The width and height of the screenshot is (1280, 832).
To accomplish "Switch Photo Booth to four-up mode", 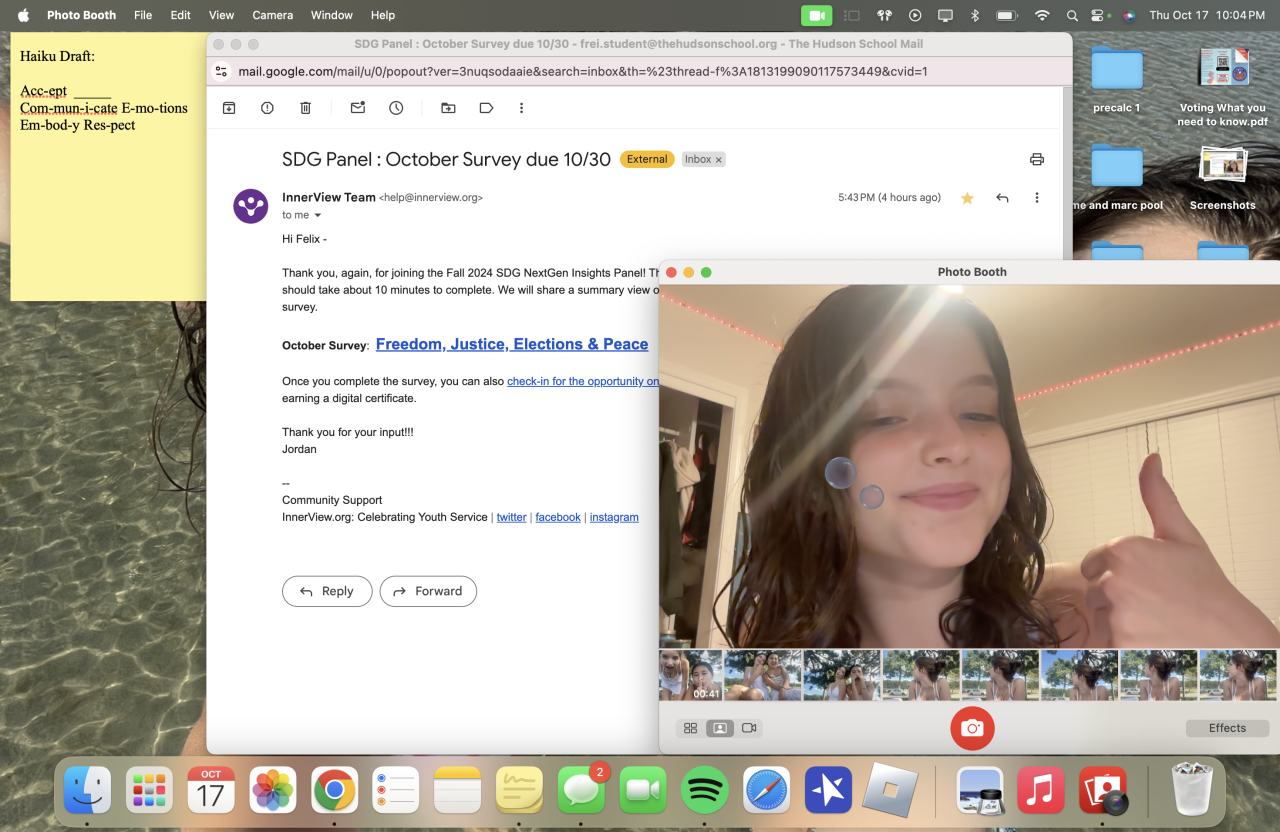I will pos(690,728).
